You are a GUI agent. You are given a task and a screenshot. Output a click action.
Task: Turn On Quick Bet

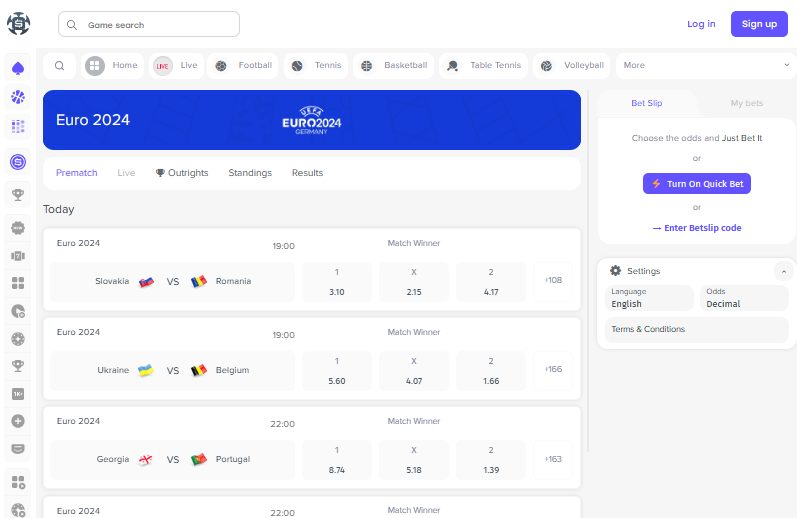(x=696, y=184)
